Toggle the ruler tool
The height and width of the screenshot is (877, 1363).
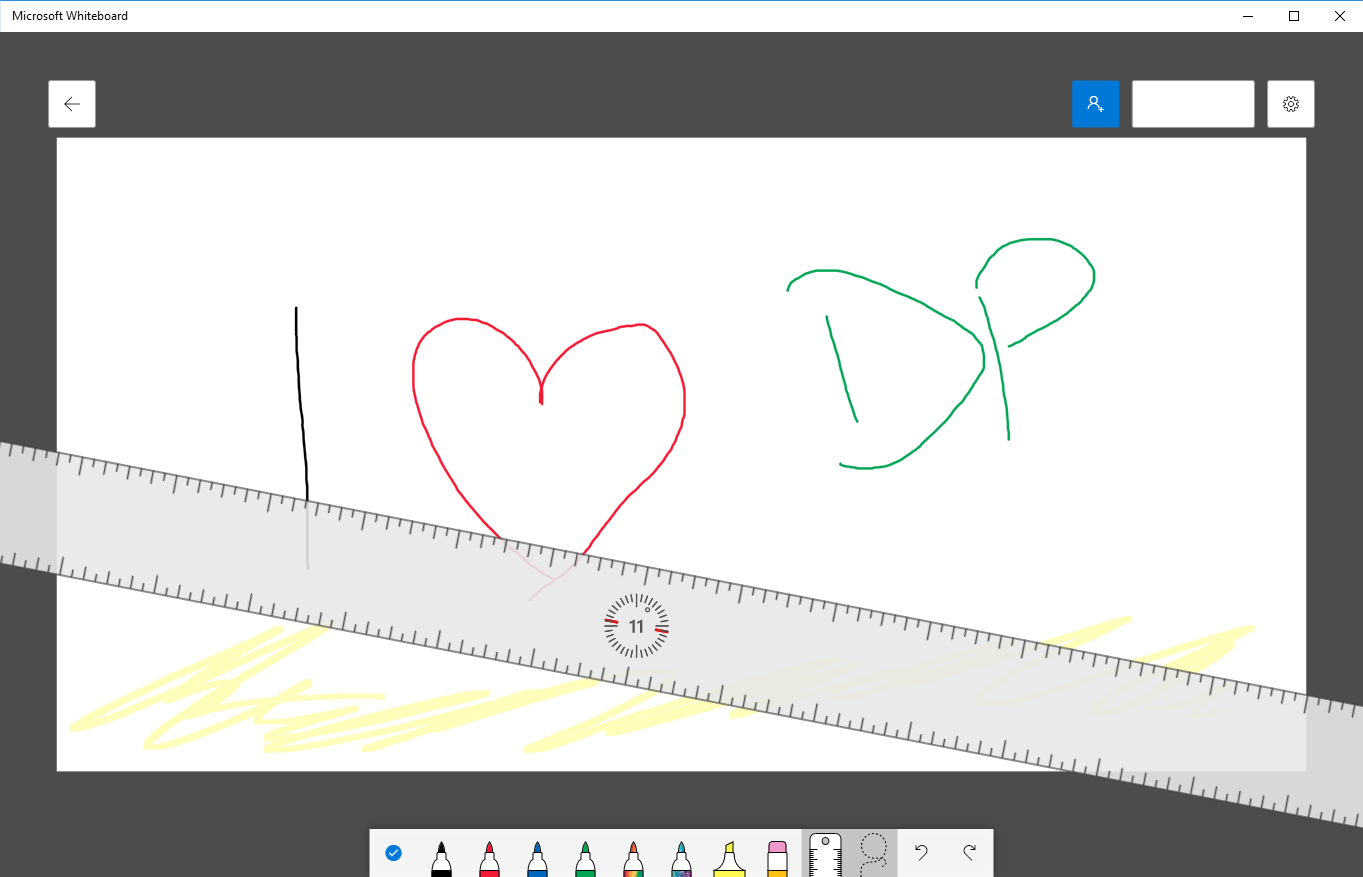coord(825,854)
